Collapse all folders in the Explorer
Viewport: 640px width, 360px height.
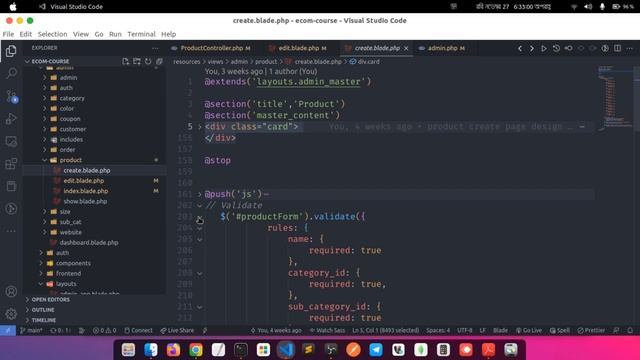[159, 61]
